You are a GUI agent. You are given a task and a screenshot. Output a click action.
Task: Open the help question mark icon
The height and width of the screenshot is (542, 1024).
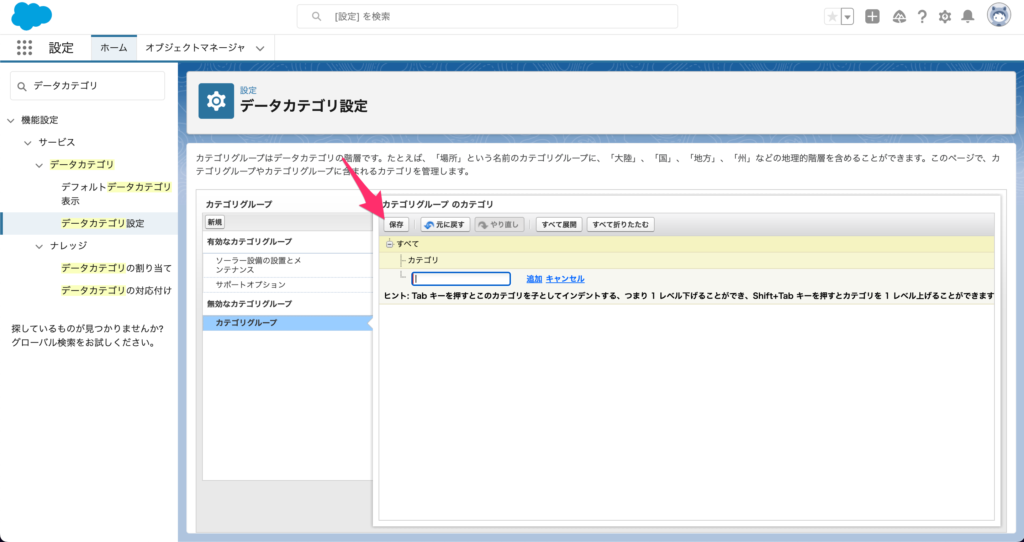tap(921, 16)
